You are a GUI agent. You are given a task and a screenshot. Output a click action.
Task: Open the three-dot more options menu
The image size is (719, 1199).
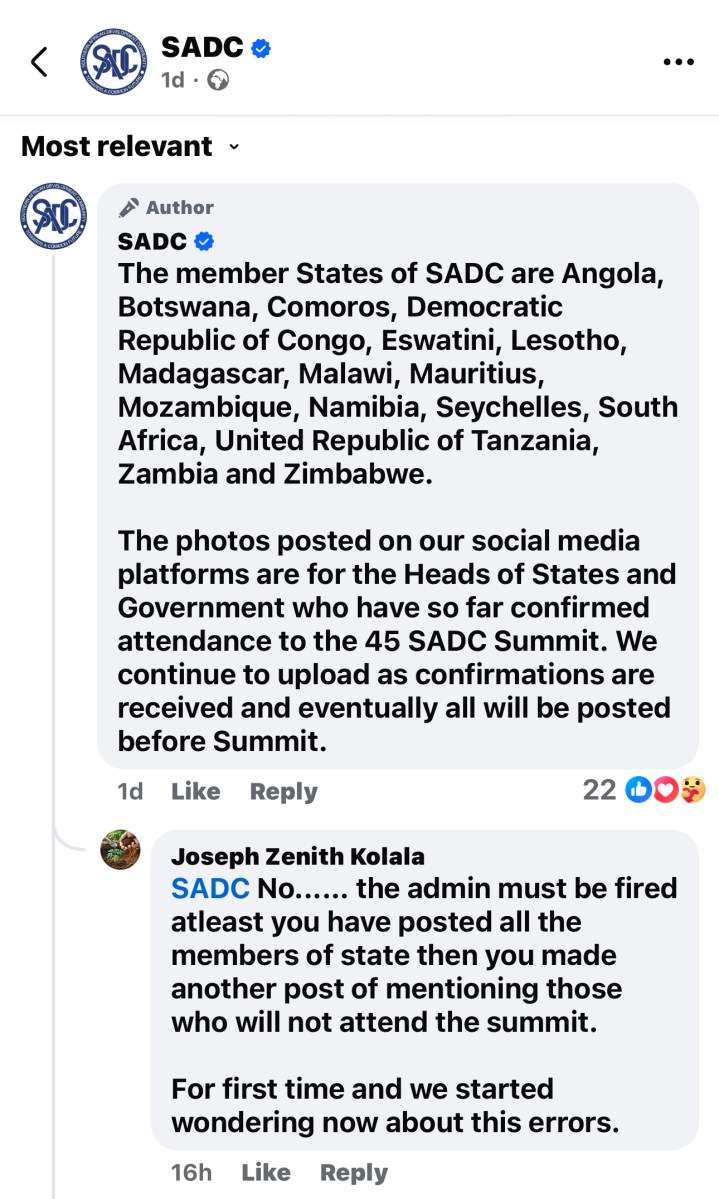(678, 62)
